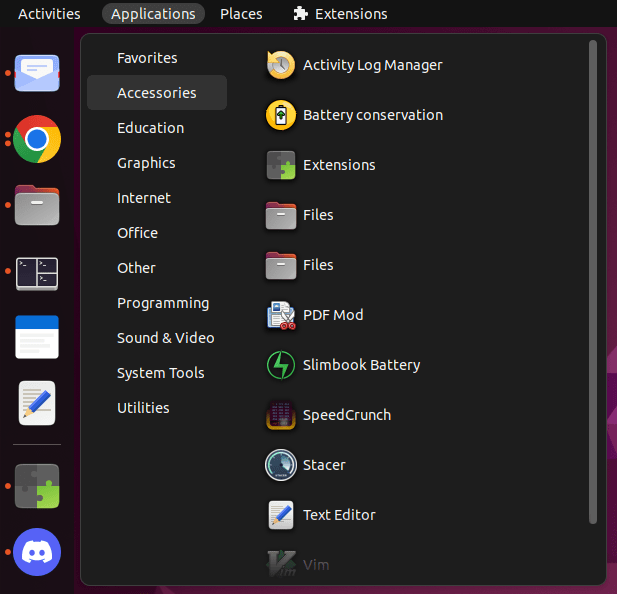The width and height of the screenshot is (617, 594).
Task: Open Google Chrome from the dock
Action: click(x=37, y=139)
